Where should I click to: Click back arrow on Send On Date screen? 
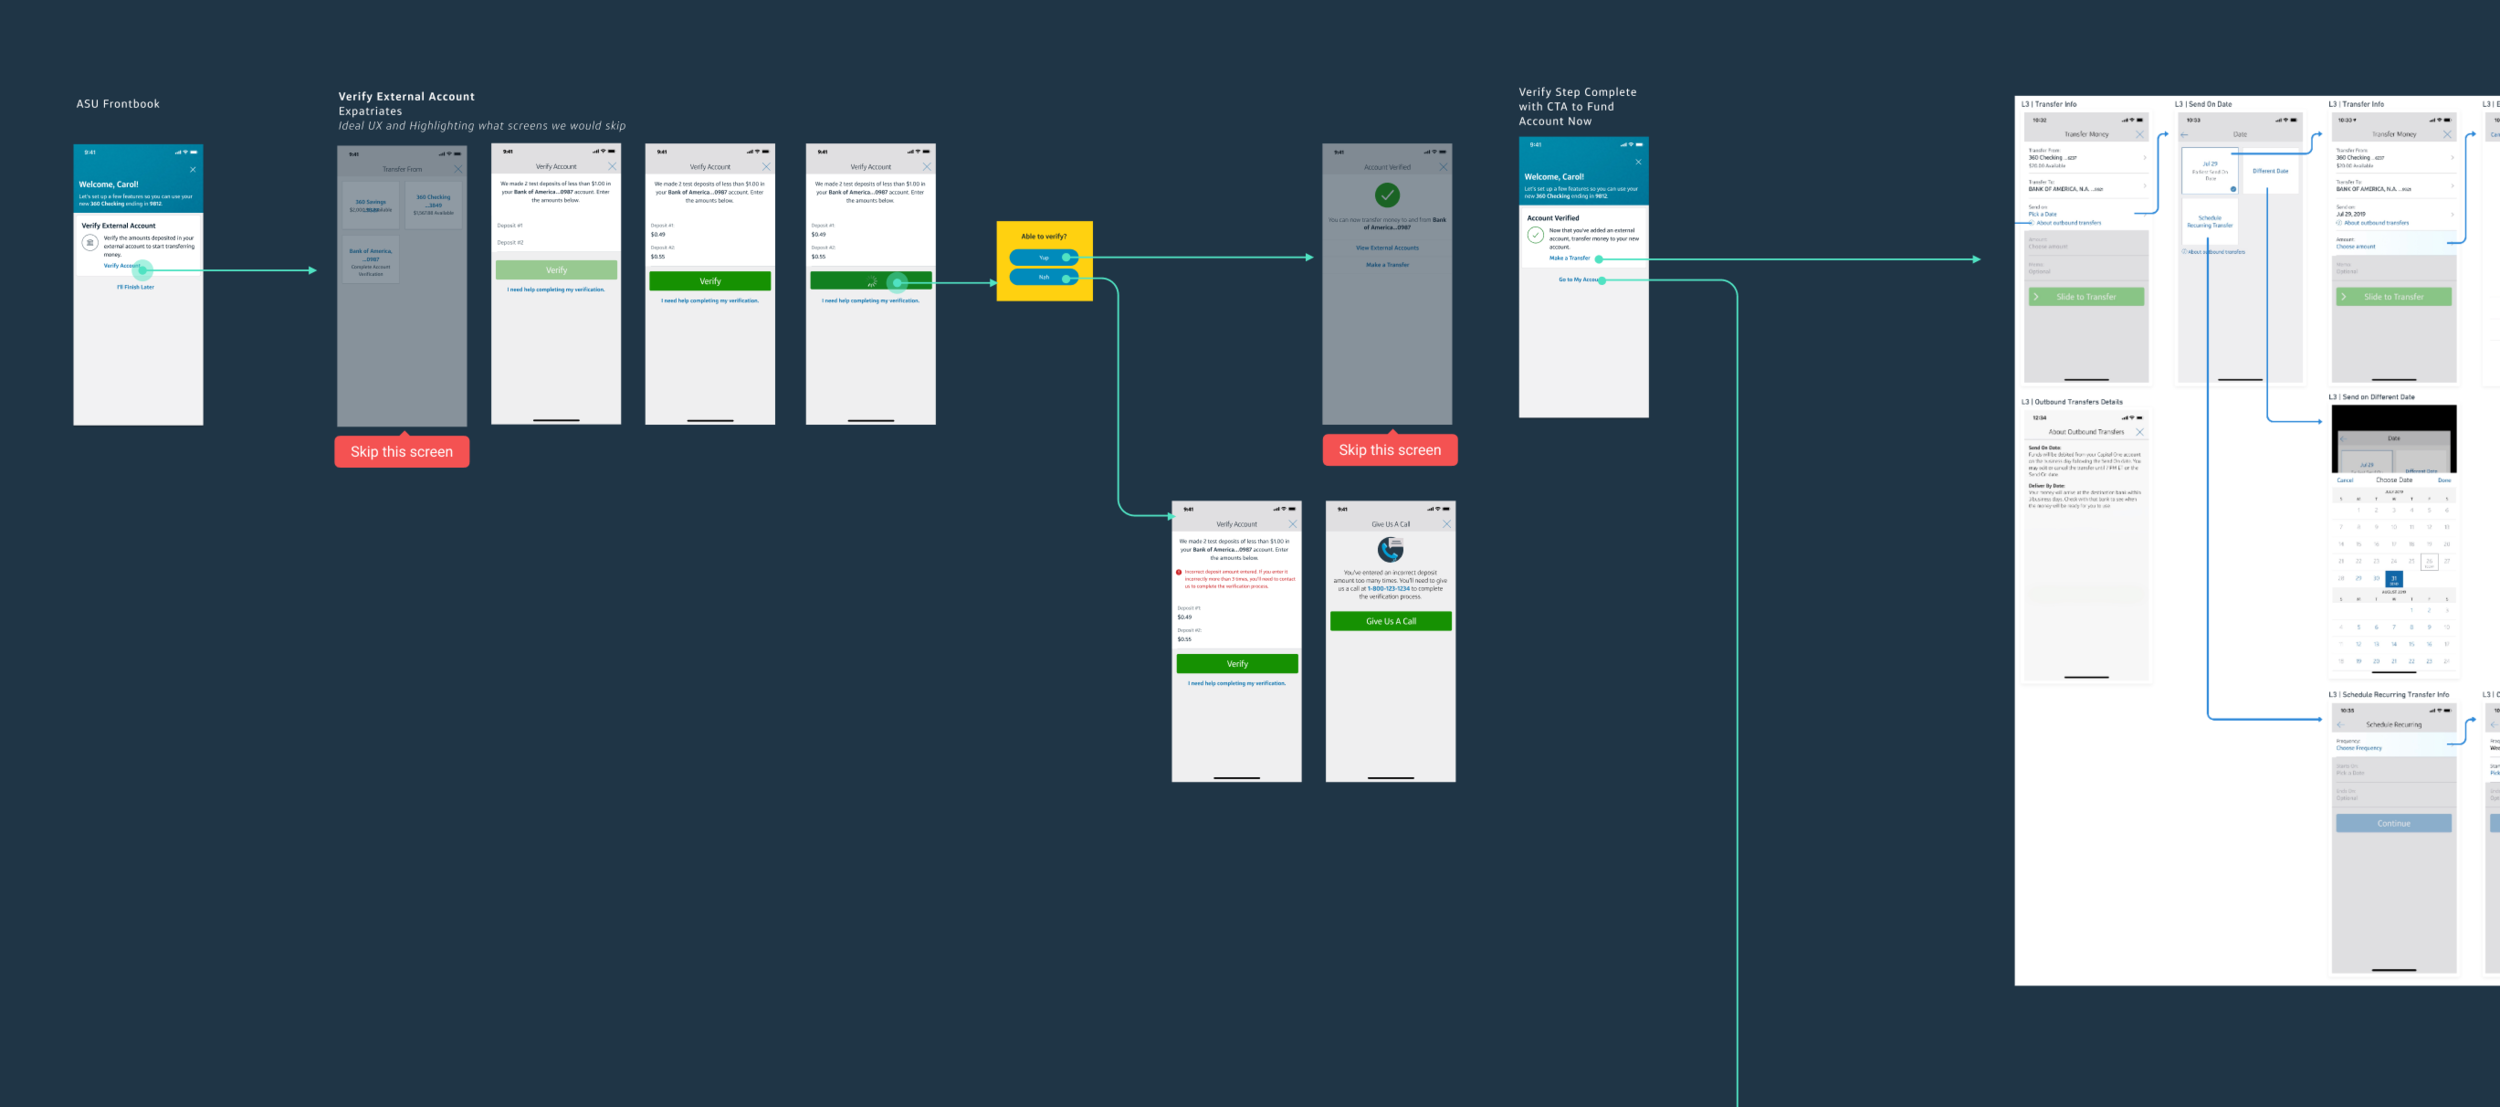pos(2185,134)
